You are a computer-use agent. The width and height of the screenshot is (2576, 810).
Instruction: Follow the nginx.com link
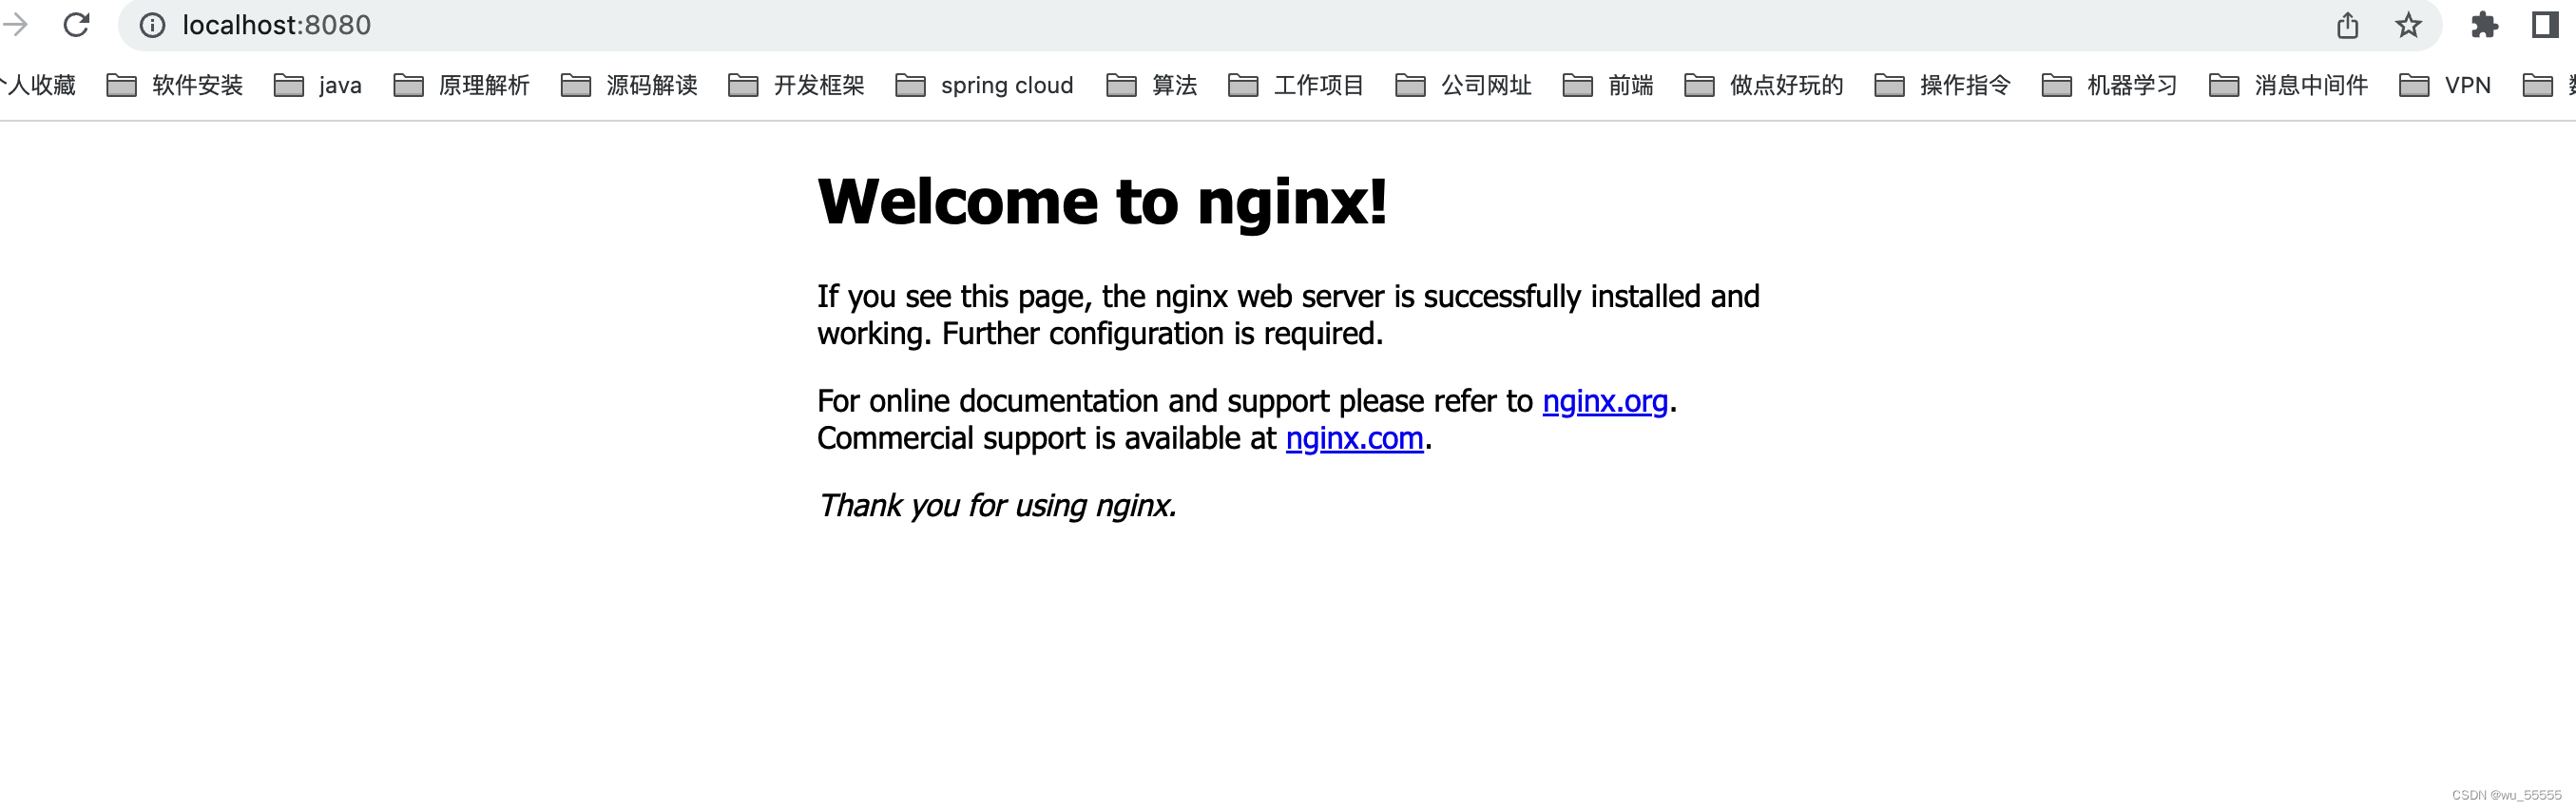click(1354, 439)
